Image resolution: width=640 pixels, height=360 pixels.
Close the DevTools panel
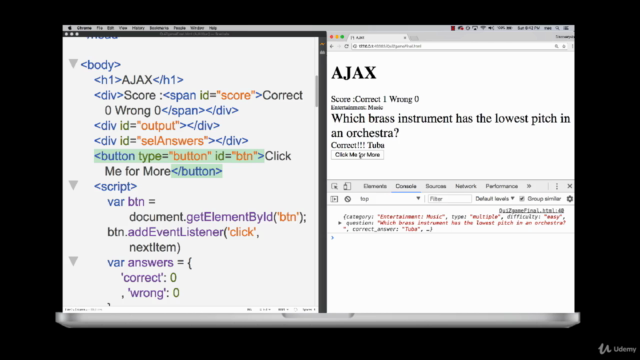coord(569,186)
